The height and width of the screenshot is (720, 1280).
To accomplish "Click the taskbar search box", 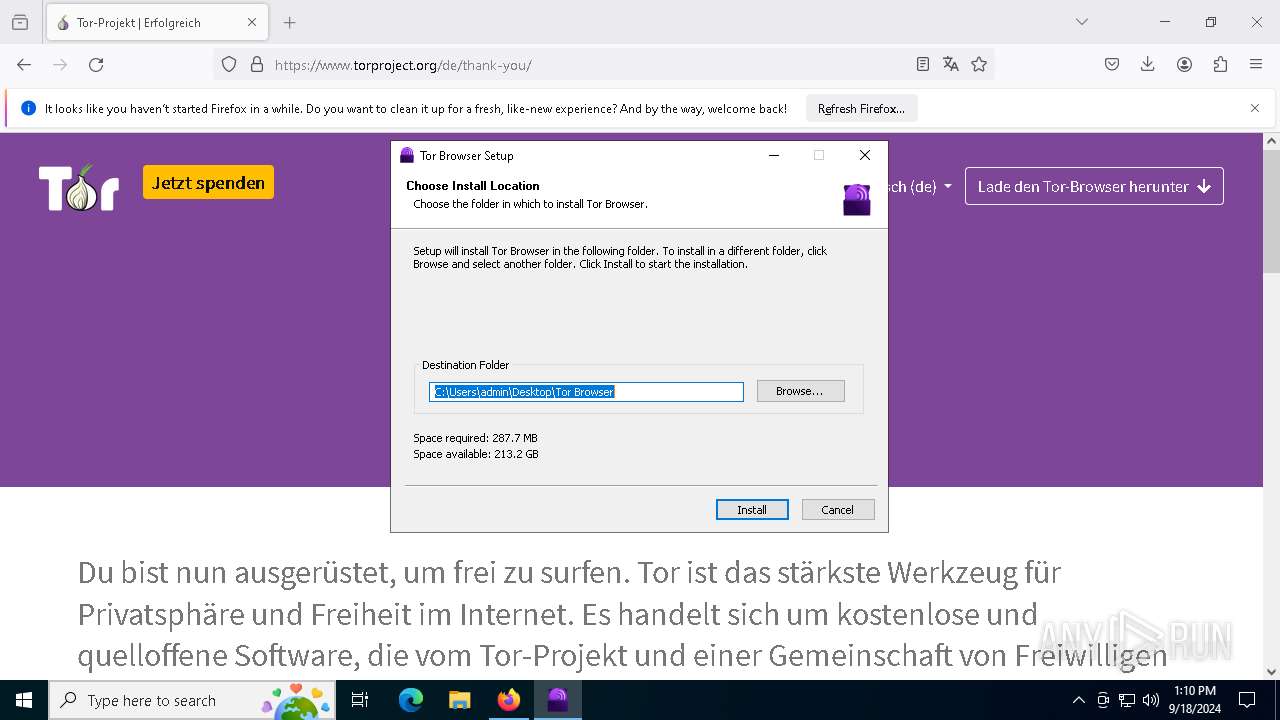I will pyautogui.click(x=191, y=700).
